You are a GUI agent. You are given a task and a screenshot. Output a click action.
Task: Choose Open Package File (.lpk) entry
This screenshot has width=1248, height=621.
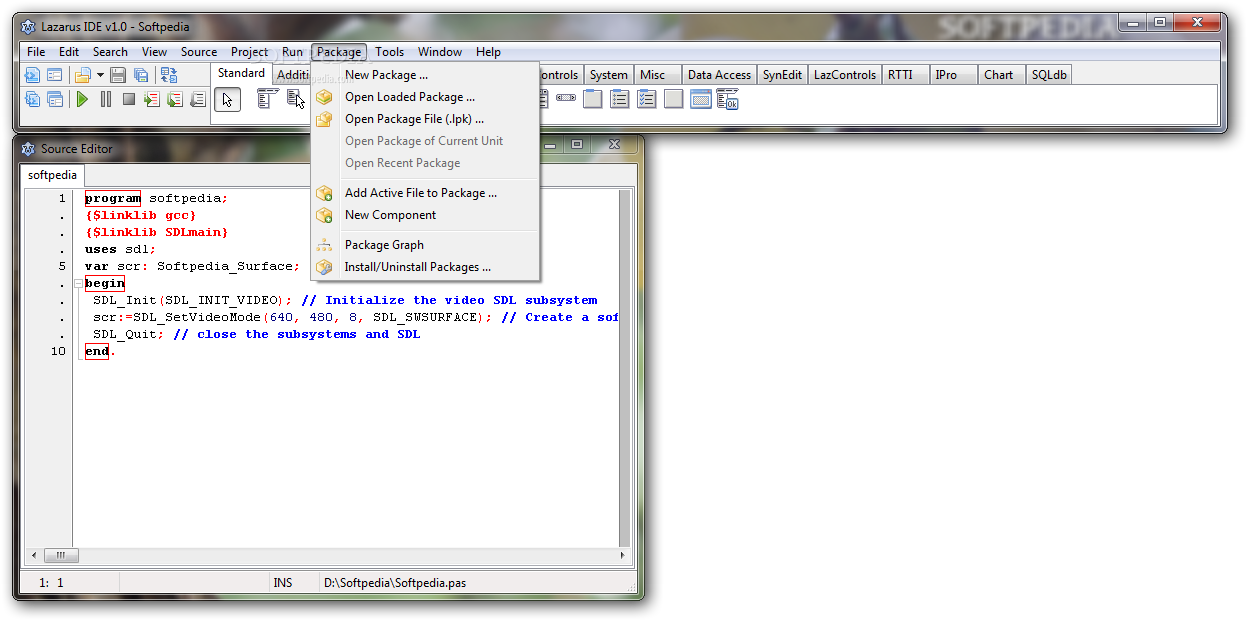click(x=425, y=119)
